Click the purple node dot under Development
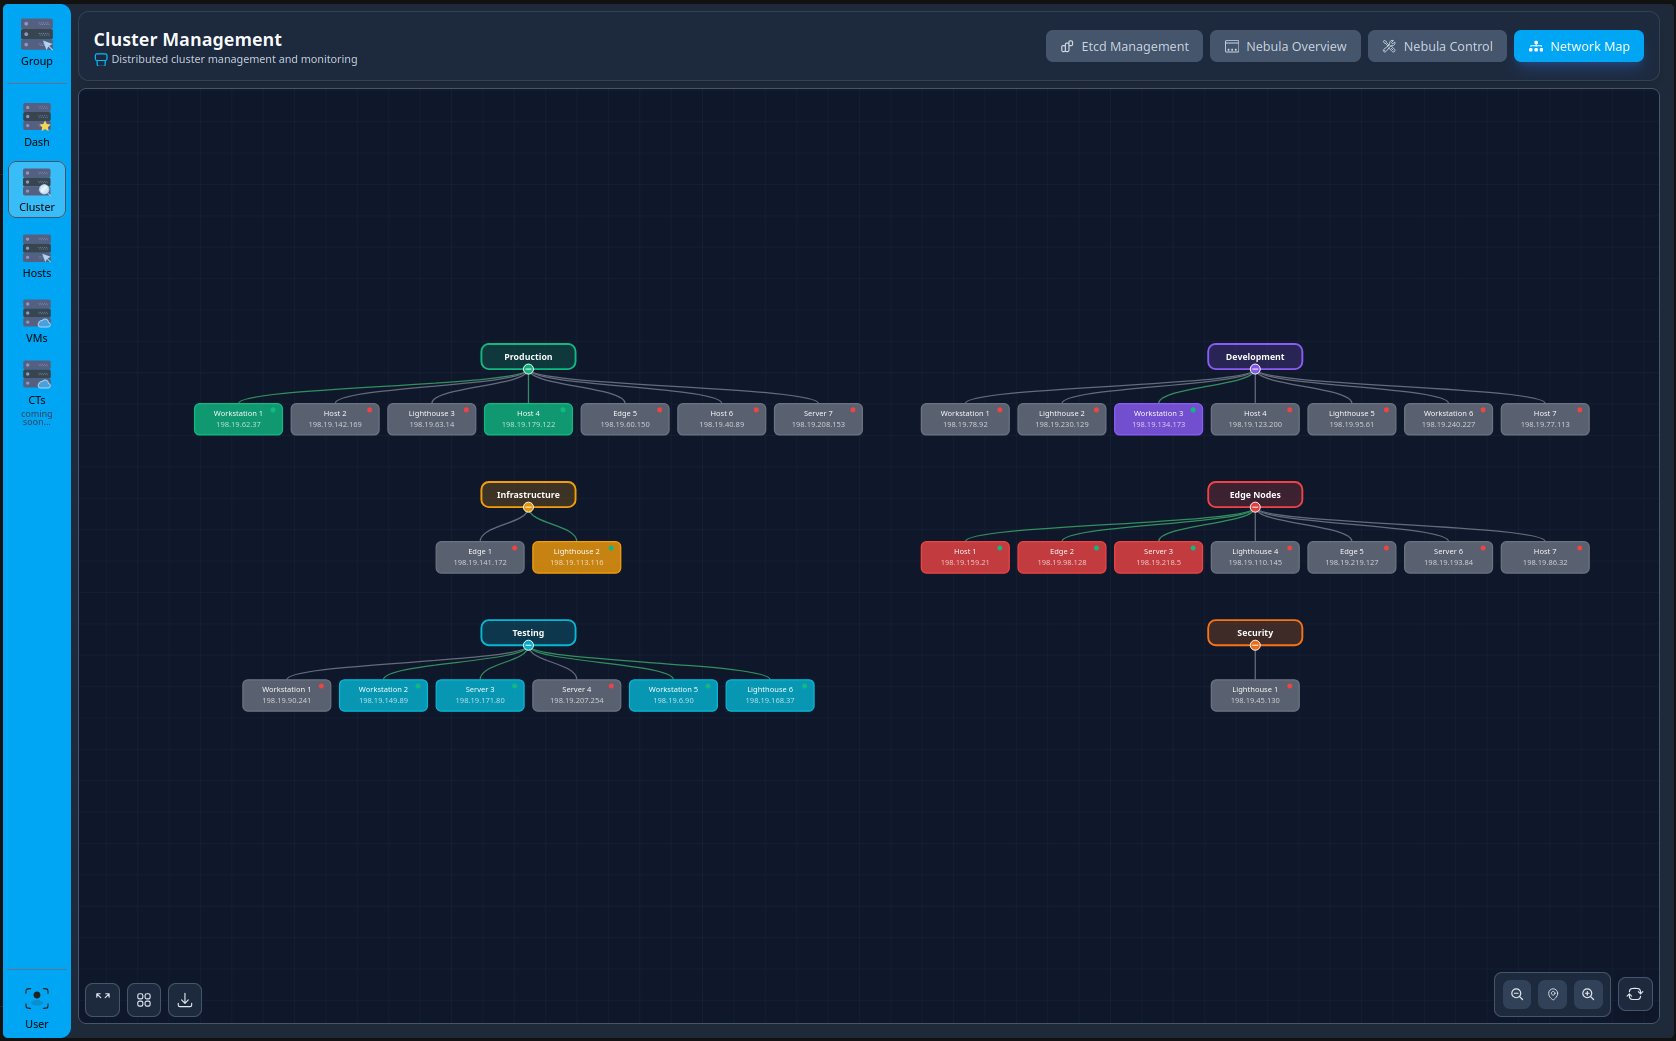This screenshot has height=1041, width=1676. tap(1254, 369)
